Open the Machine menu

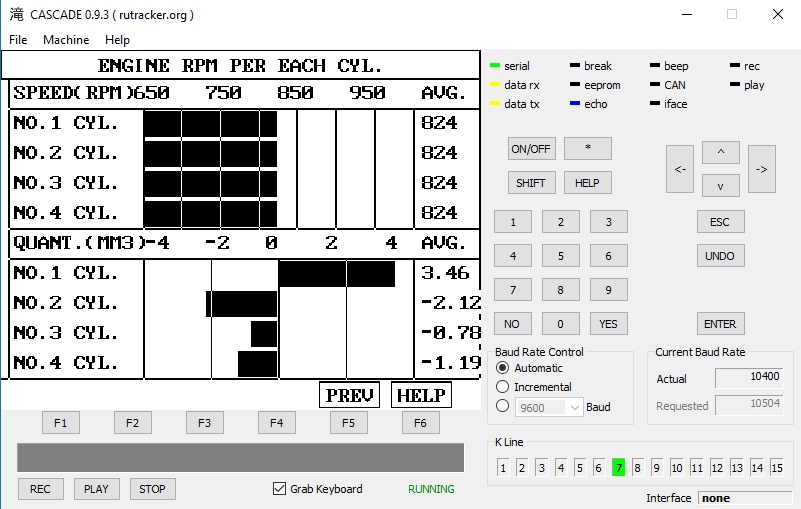tap(66, 40)
